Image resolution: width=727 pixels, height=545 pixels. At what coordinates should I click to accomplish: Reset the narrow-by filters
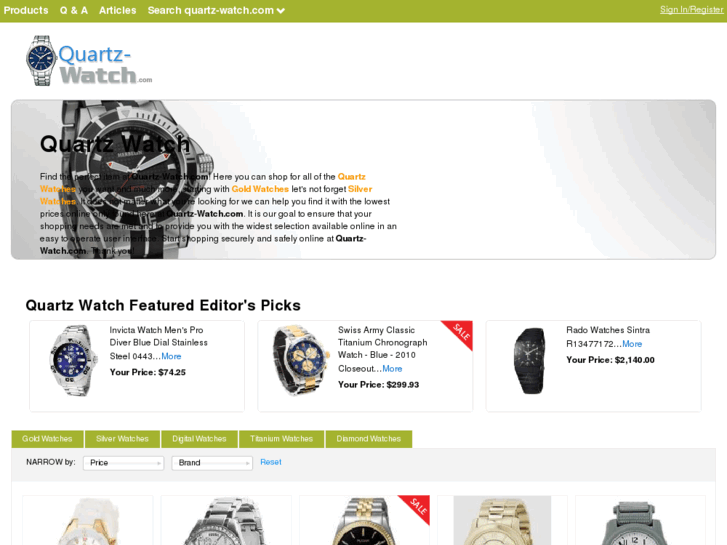pos(271,462)
